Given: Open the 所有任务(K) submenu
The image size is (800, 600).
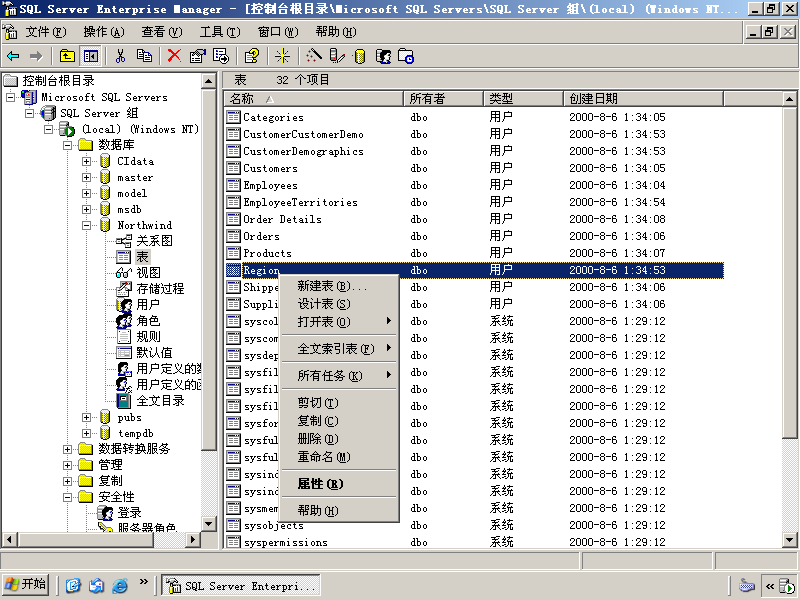Looking at the screenshot, I should pyautogui.click(x=339, y=376).
